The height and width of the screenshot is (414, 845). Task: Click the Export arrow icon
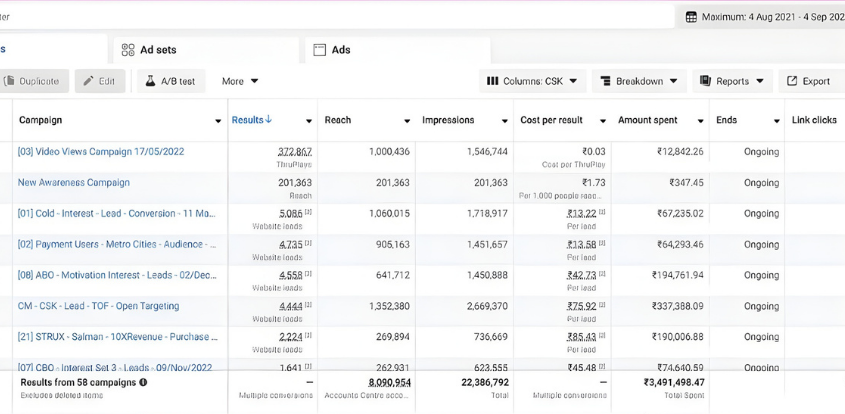coord(792,81)
